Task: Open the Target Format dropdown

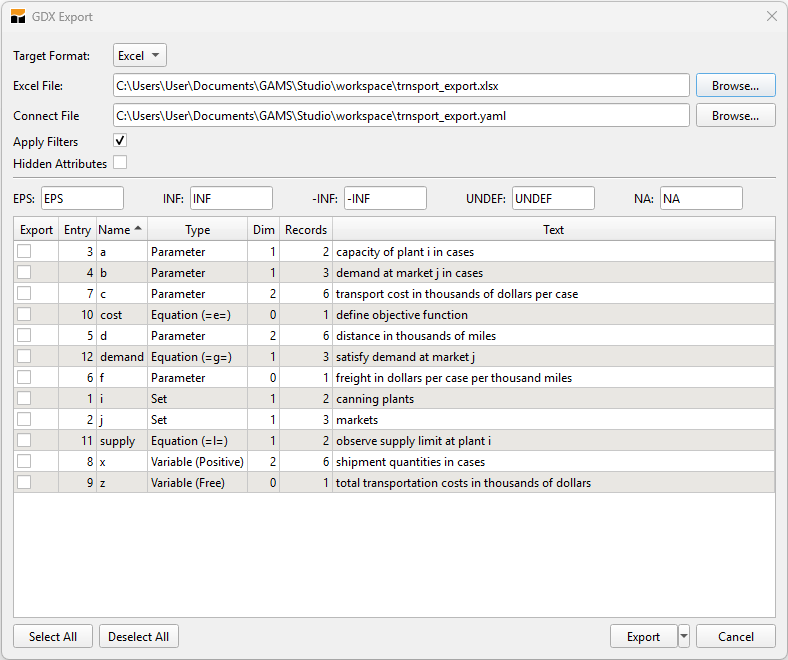Action: point(140,56)
